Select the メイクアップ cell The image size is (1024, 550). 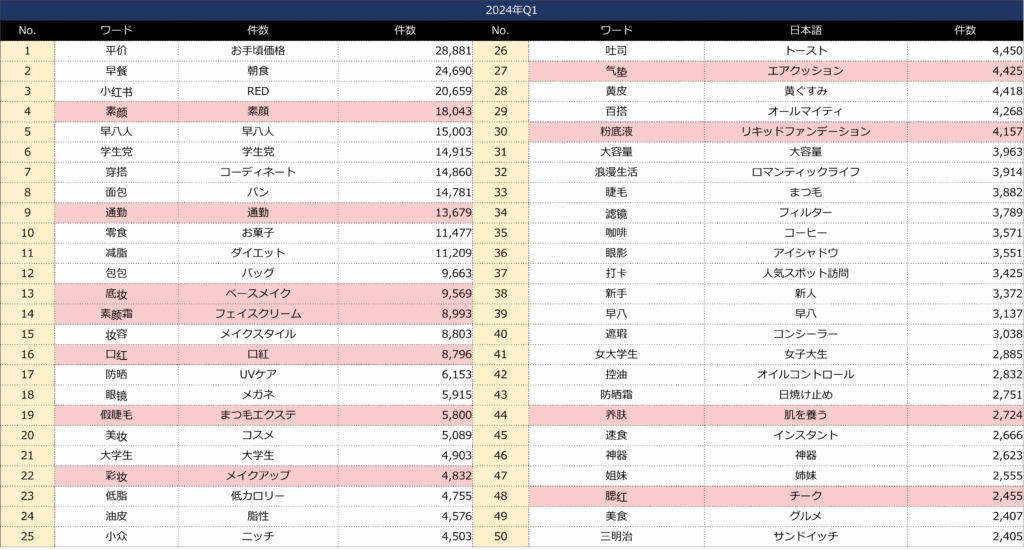pyautogui.click(x=257, y=475)
